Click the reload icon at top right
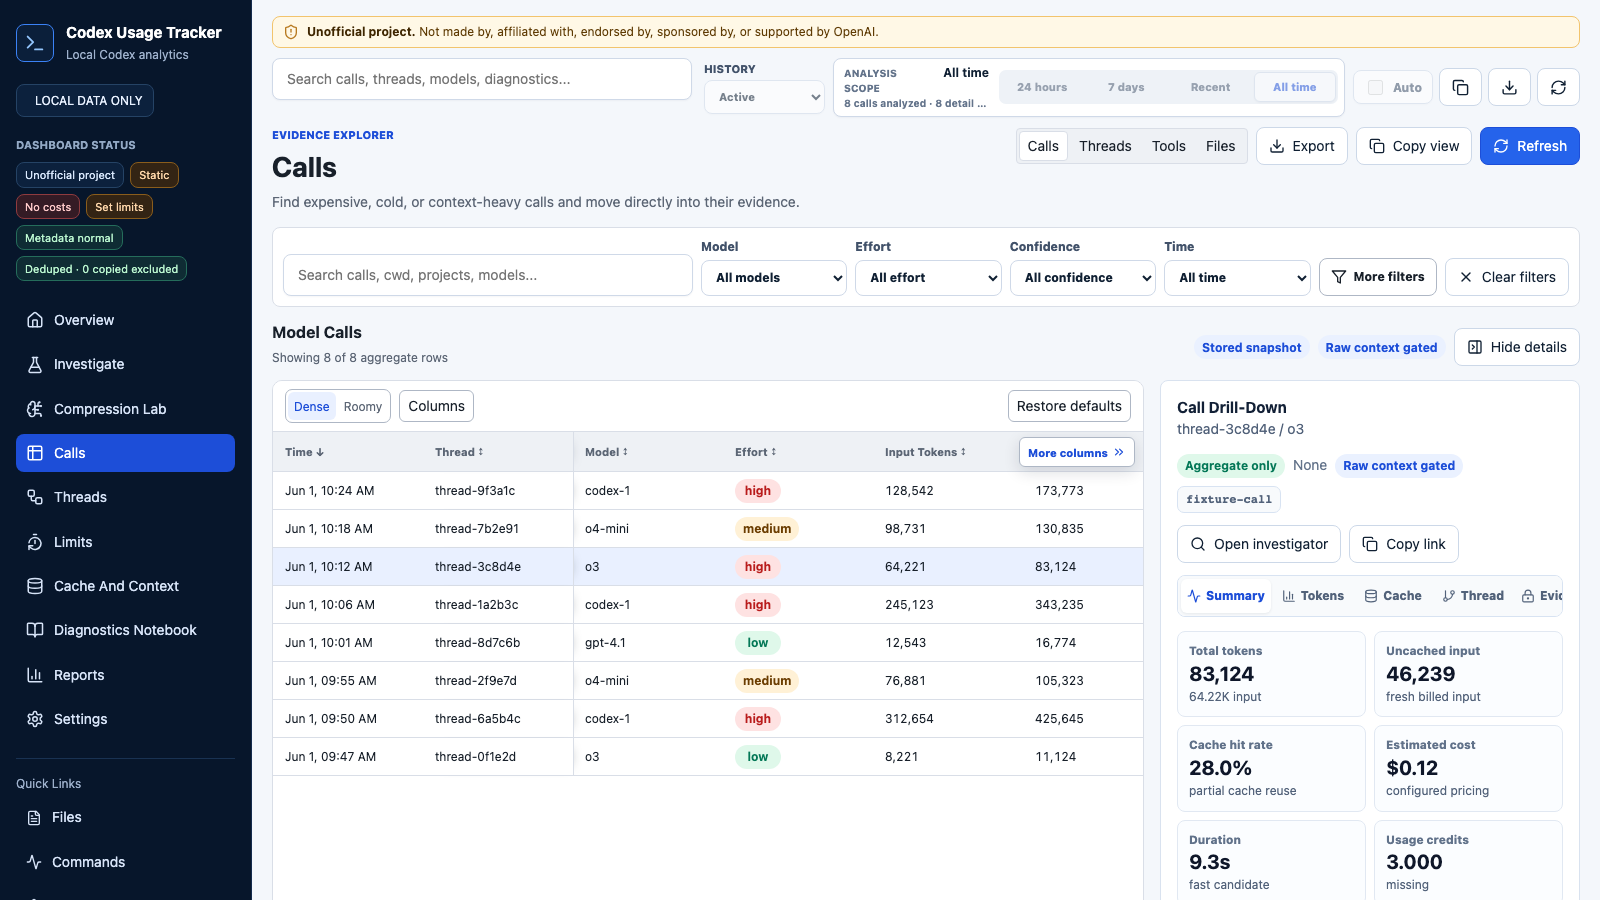This screenshot has height=900, width=1600. coord(1558,88)
